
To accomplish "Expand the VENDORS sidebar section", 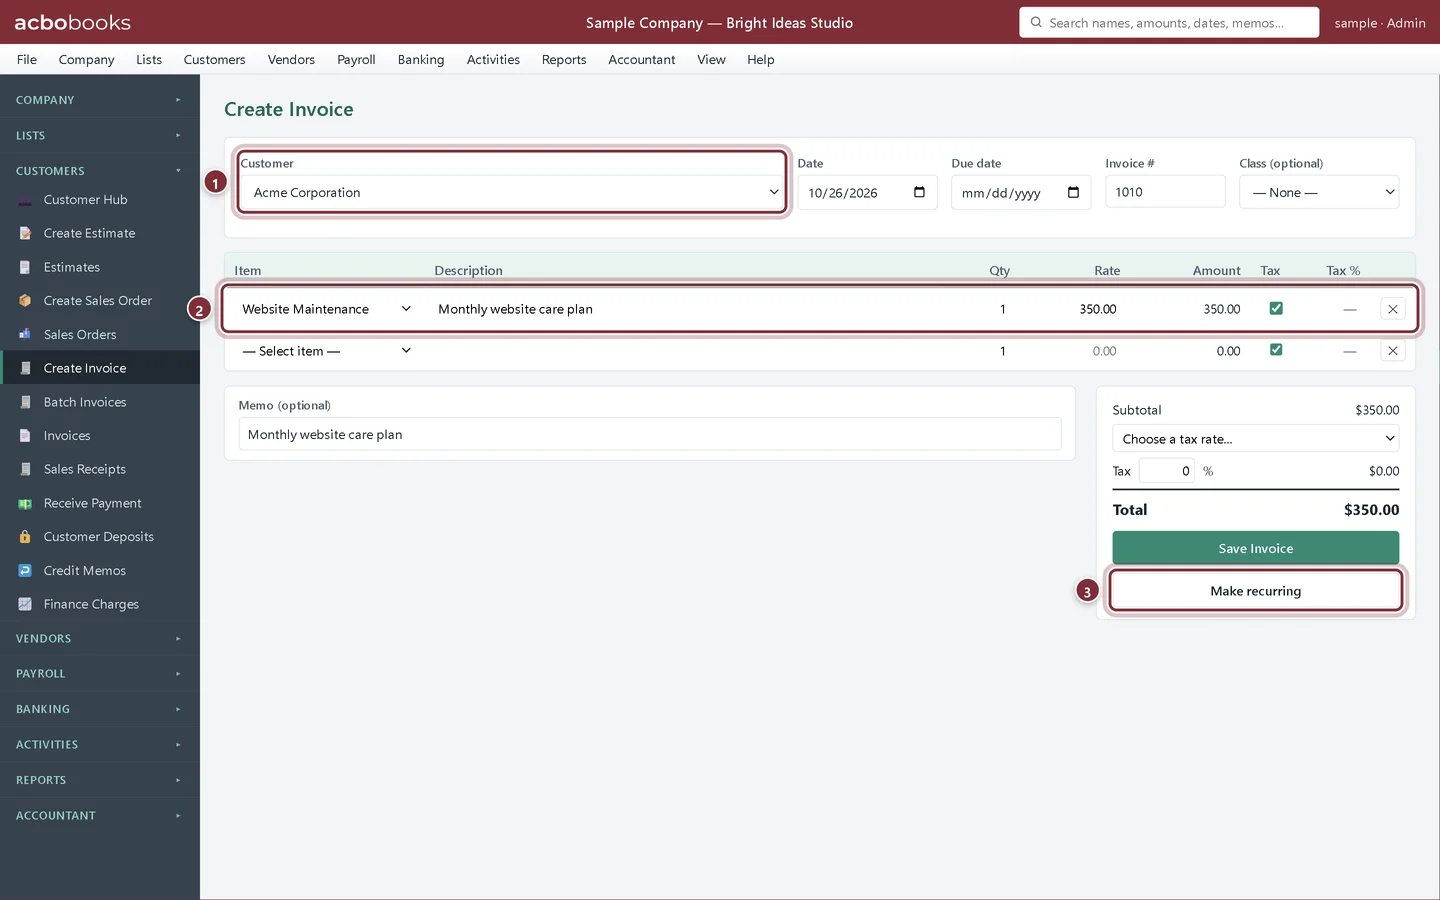I will (100, 638).
